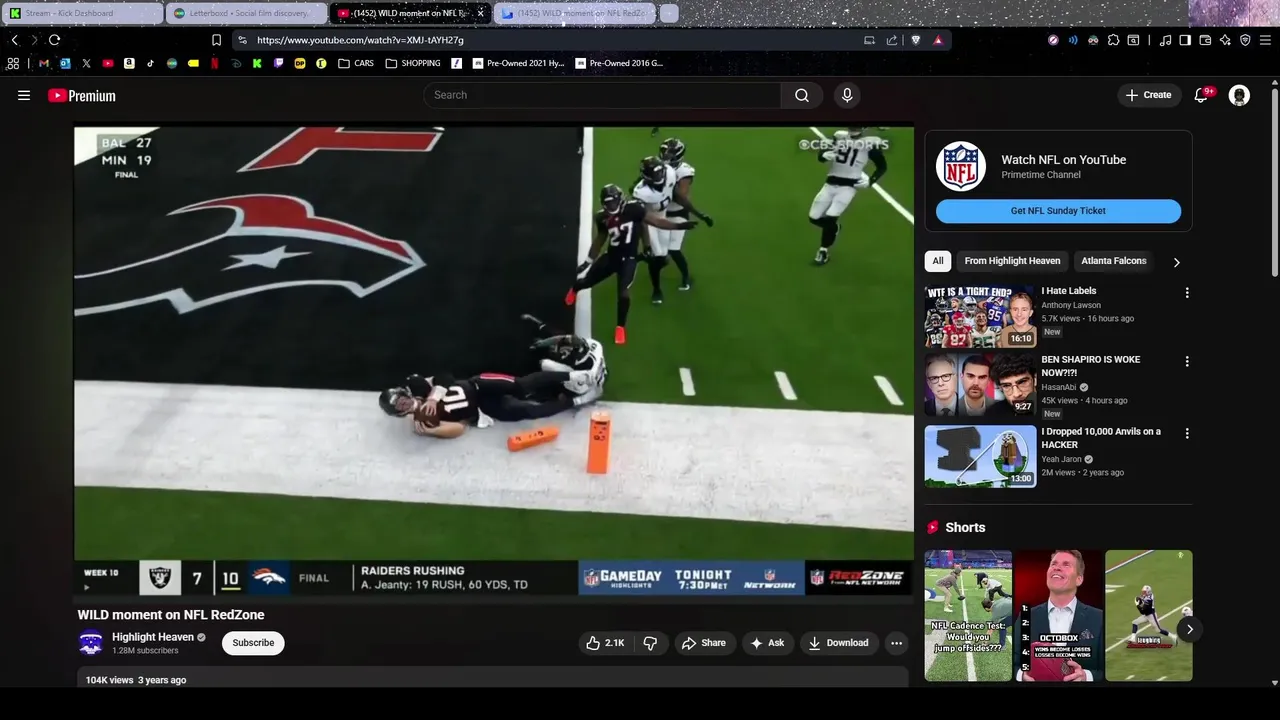1280x720 pixels.
Task: Open Brave VPN shield icon
Action: click(x=1245, y=40)
